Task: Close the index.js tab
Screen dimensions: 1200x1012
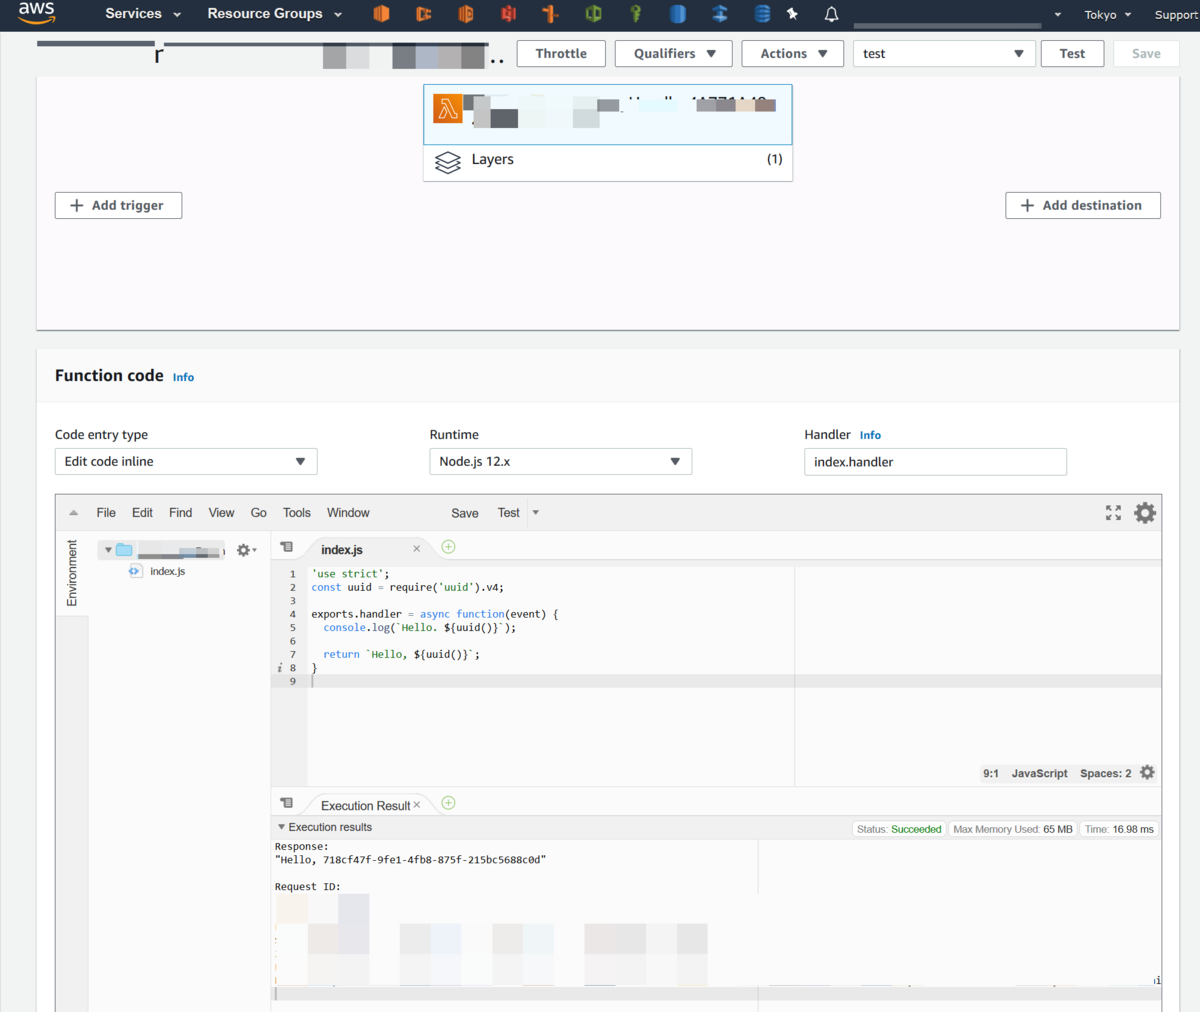Action: click(417, 549)
